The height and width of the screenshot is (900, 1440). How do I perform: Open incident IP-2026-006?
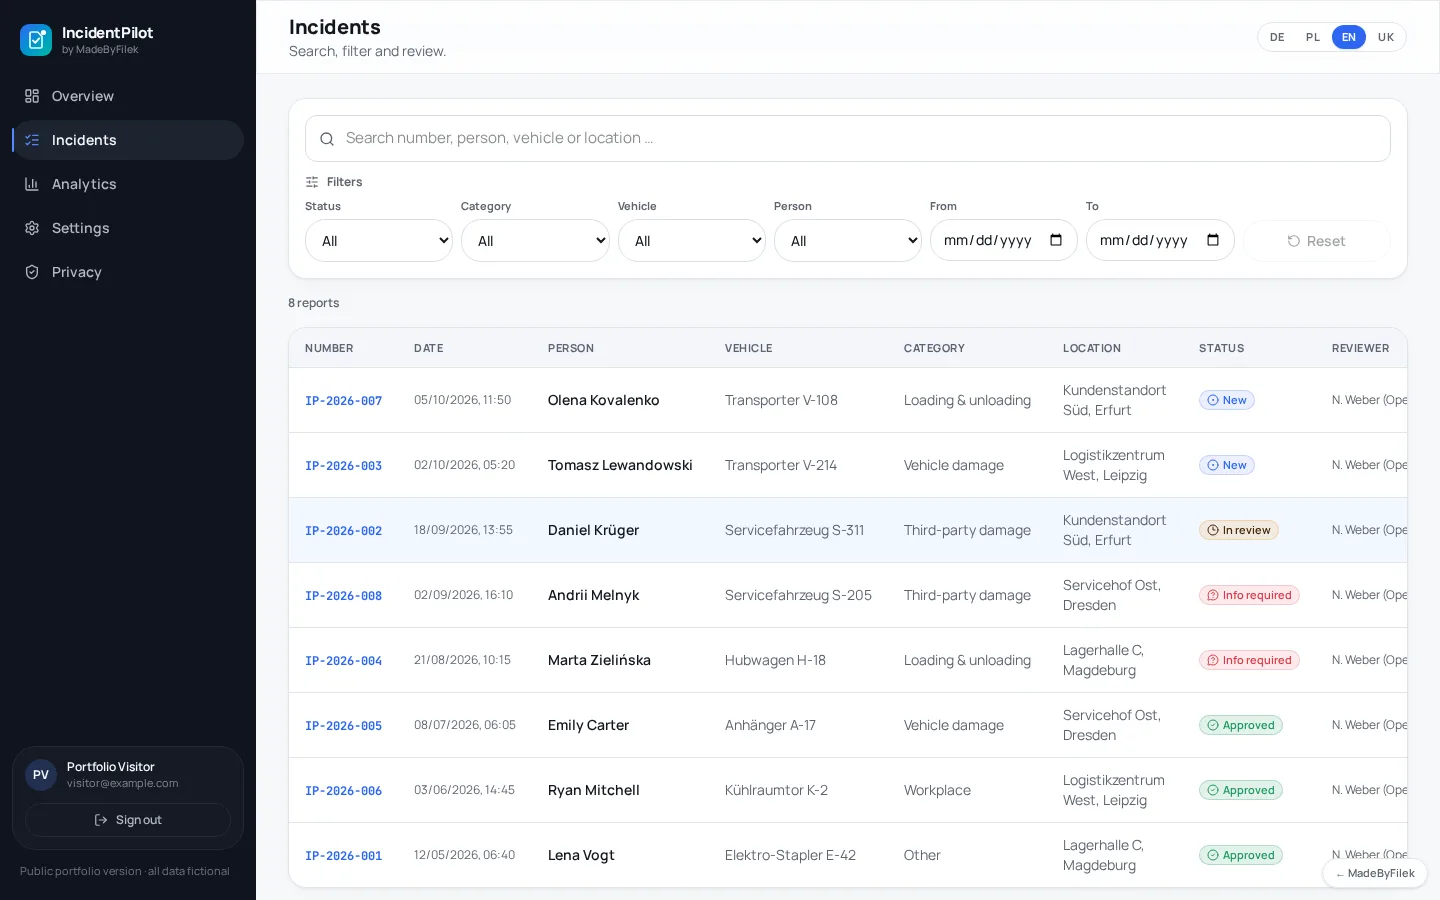343,791
